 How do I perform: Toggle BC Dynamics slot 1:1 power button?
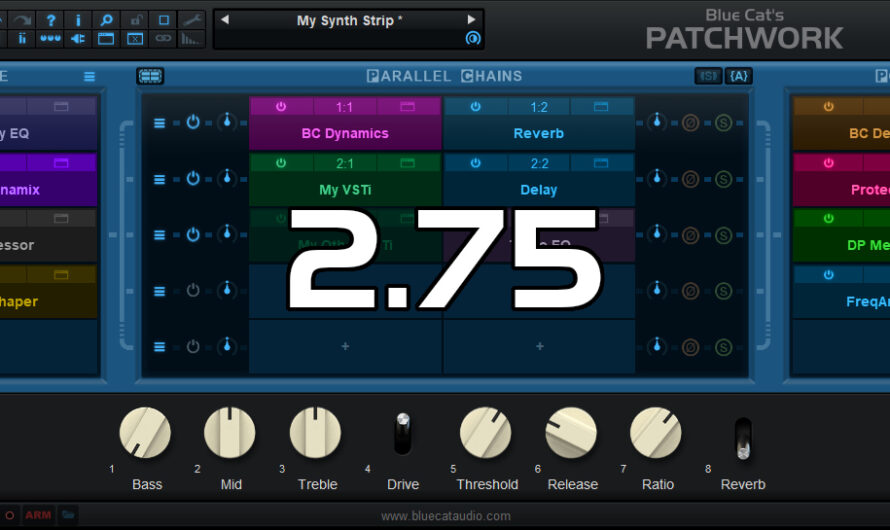click(281, 107)
